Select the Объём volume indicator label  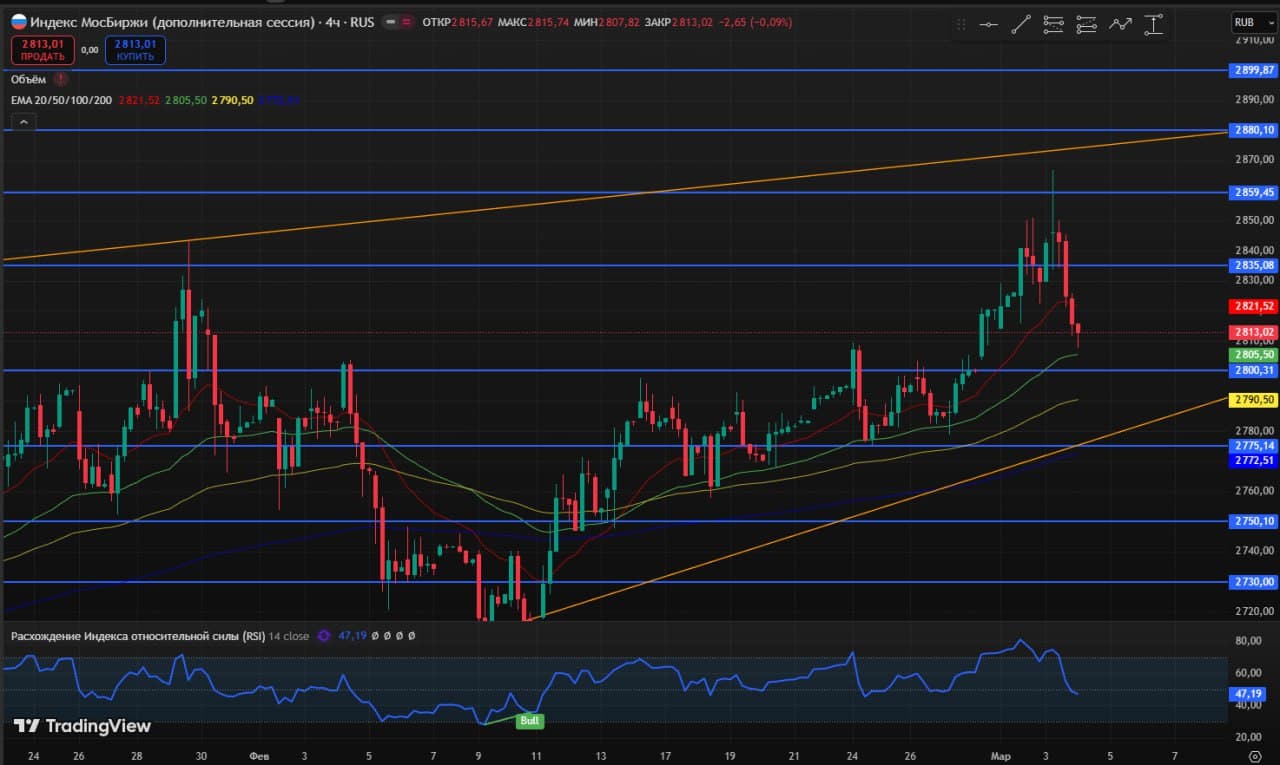(x=28, y=78)
